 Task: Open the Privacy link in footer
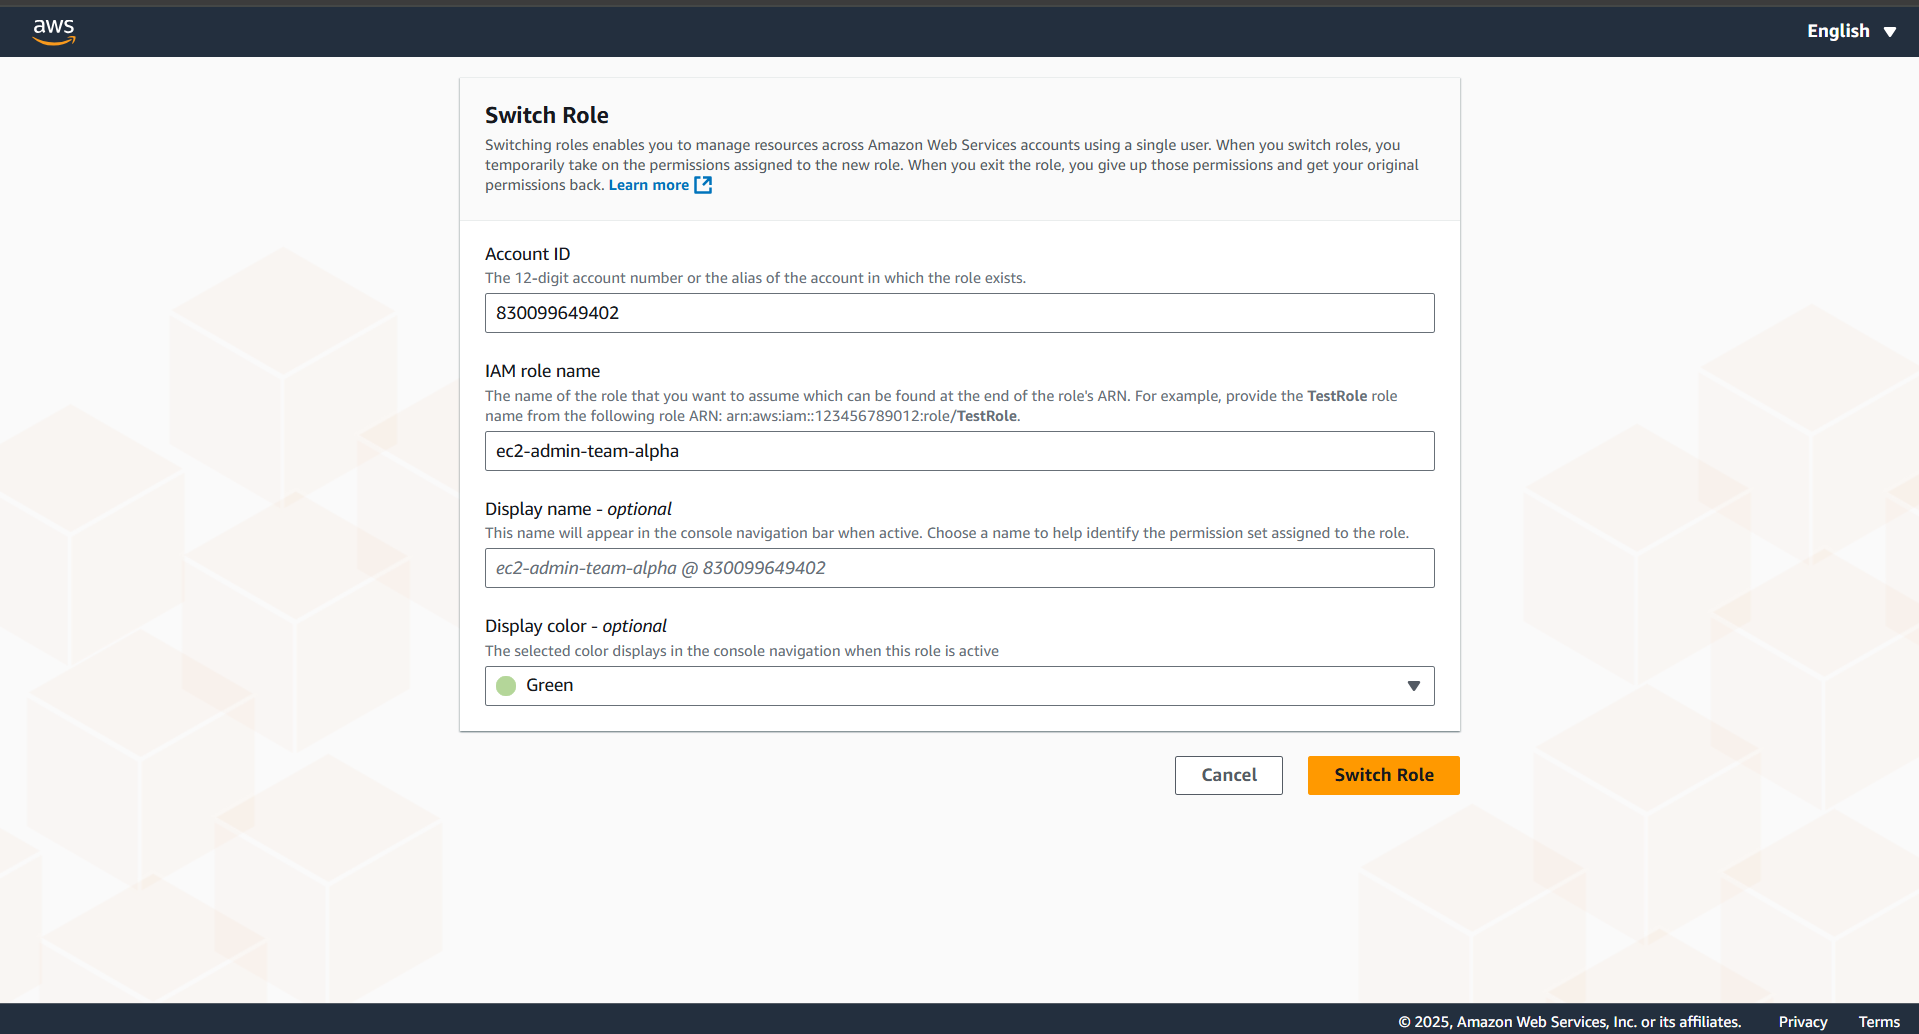[x=1802, y=1021]
